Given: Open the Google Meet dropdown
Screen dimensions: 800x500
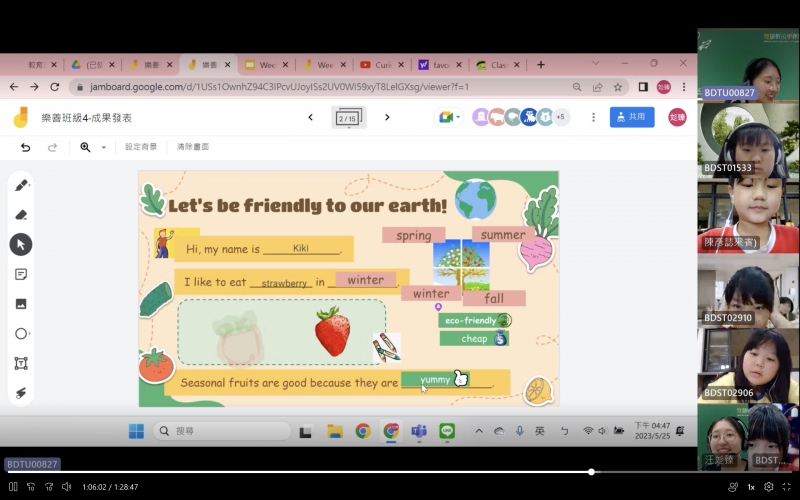Looking at the screenshot, I should click(x=449, y=117).
